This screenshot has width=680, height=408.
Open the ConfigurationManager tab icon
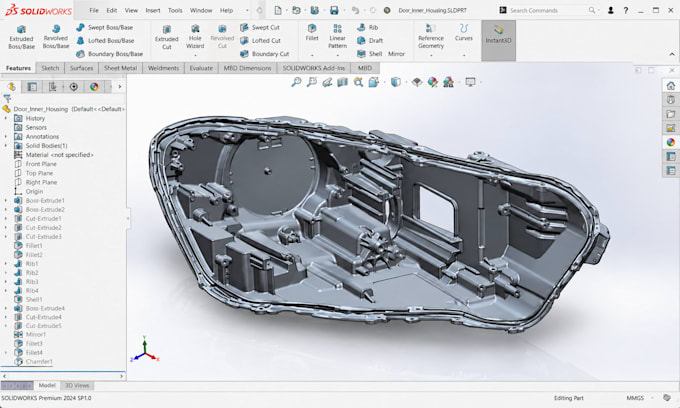pos(52,87)
